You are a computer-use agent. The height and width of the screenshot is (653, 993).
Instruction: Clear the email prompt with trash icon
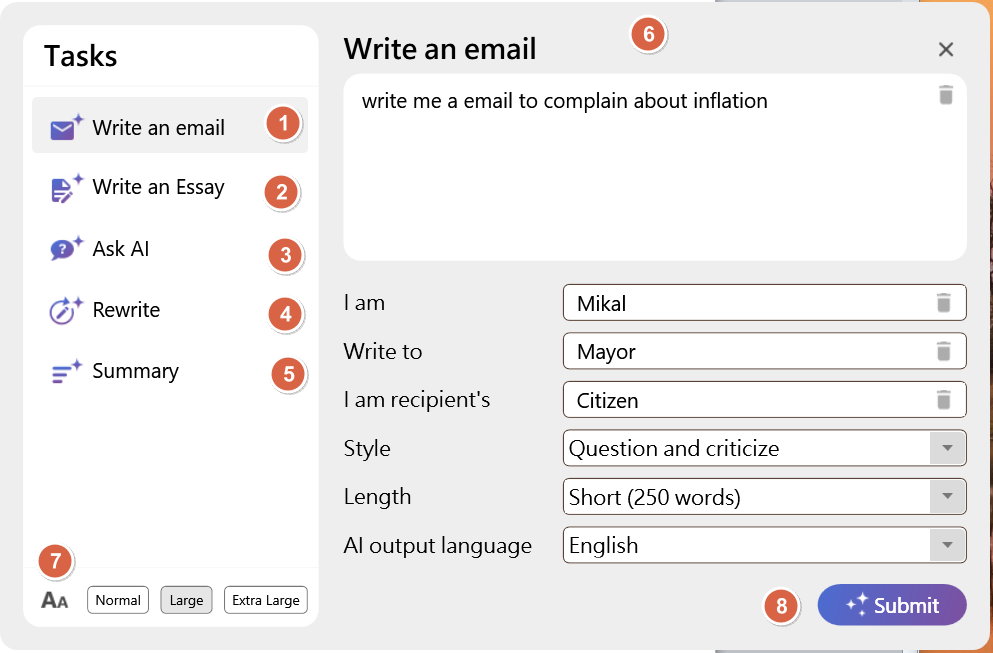[946, 95]
